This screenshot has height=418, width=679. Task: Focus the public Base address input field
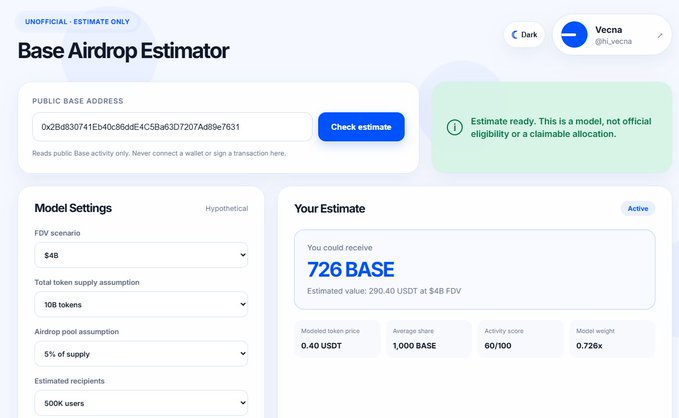[x=172, y=127]
